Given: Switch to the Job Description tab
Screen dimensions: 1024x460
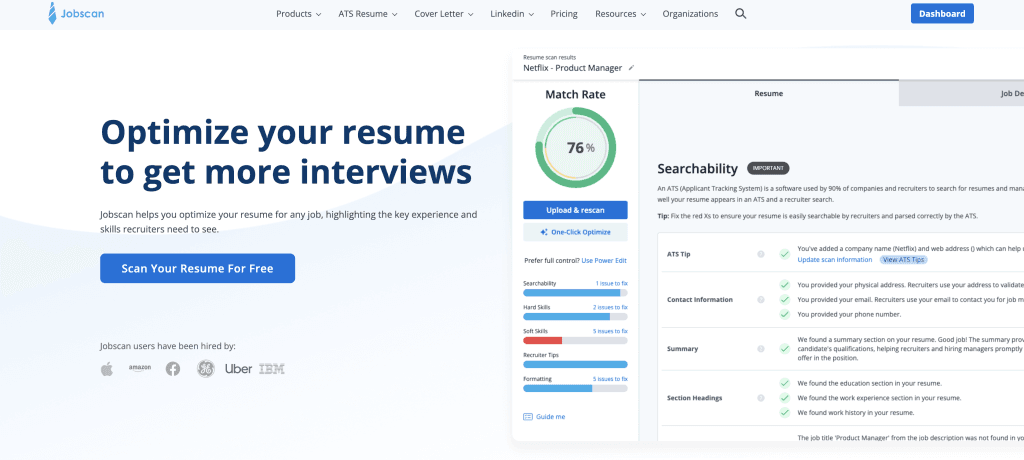Looking at the screenshot, I should coord(961,93).
